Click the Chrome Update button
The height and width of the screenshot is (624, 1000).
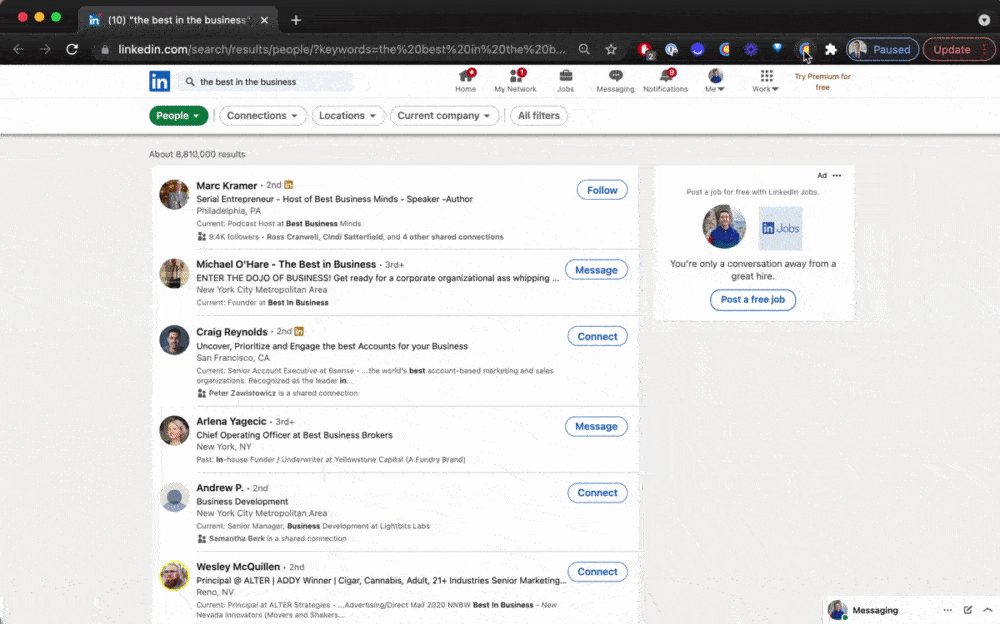coord(959,49)
